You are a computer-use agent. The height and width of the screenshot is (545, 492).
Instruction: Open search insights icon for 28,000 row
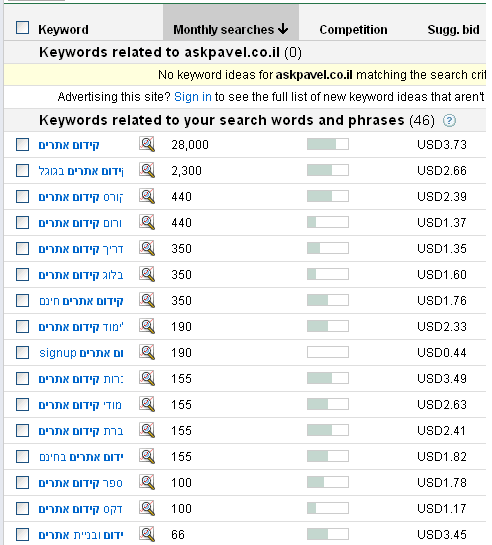coord(147,144)
